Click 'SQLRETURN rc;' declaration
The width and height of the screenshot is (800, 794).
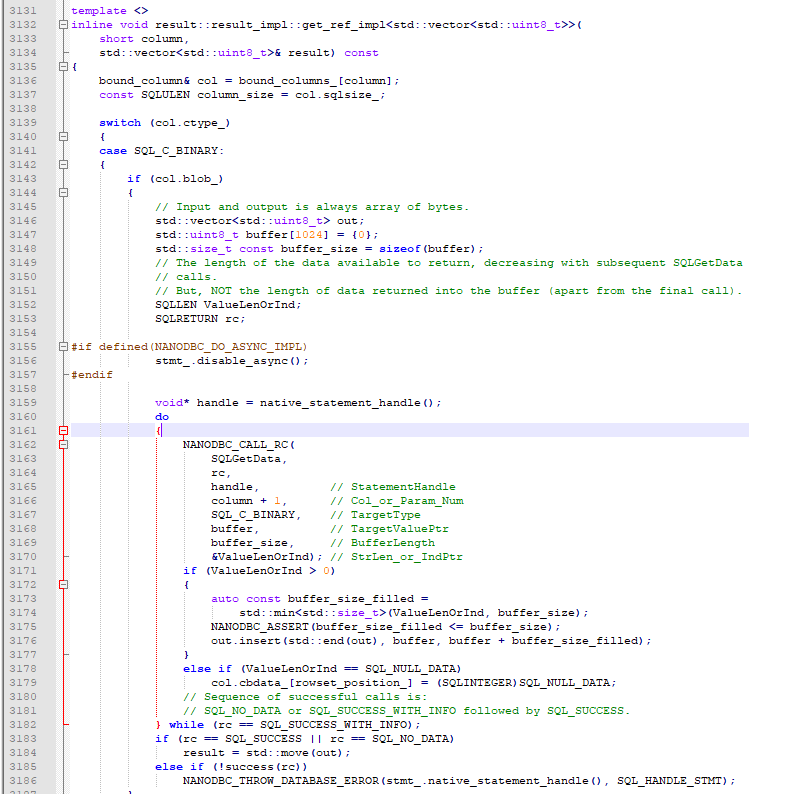(200, 318)
